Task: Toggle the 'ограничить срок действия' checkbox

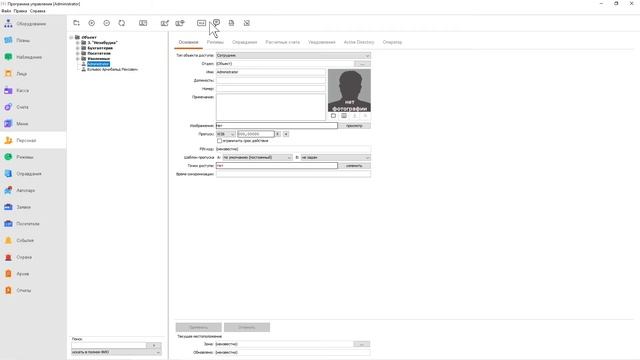Action: 219,141
